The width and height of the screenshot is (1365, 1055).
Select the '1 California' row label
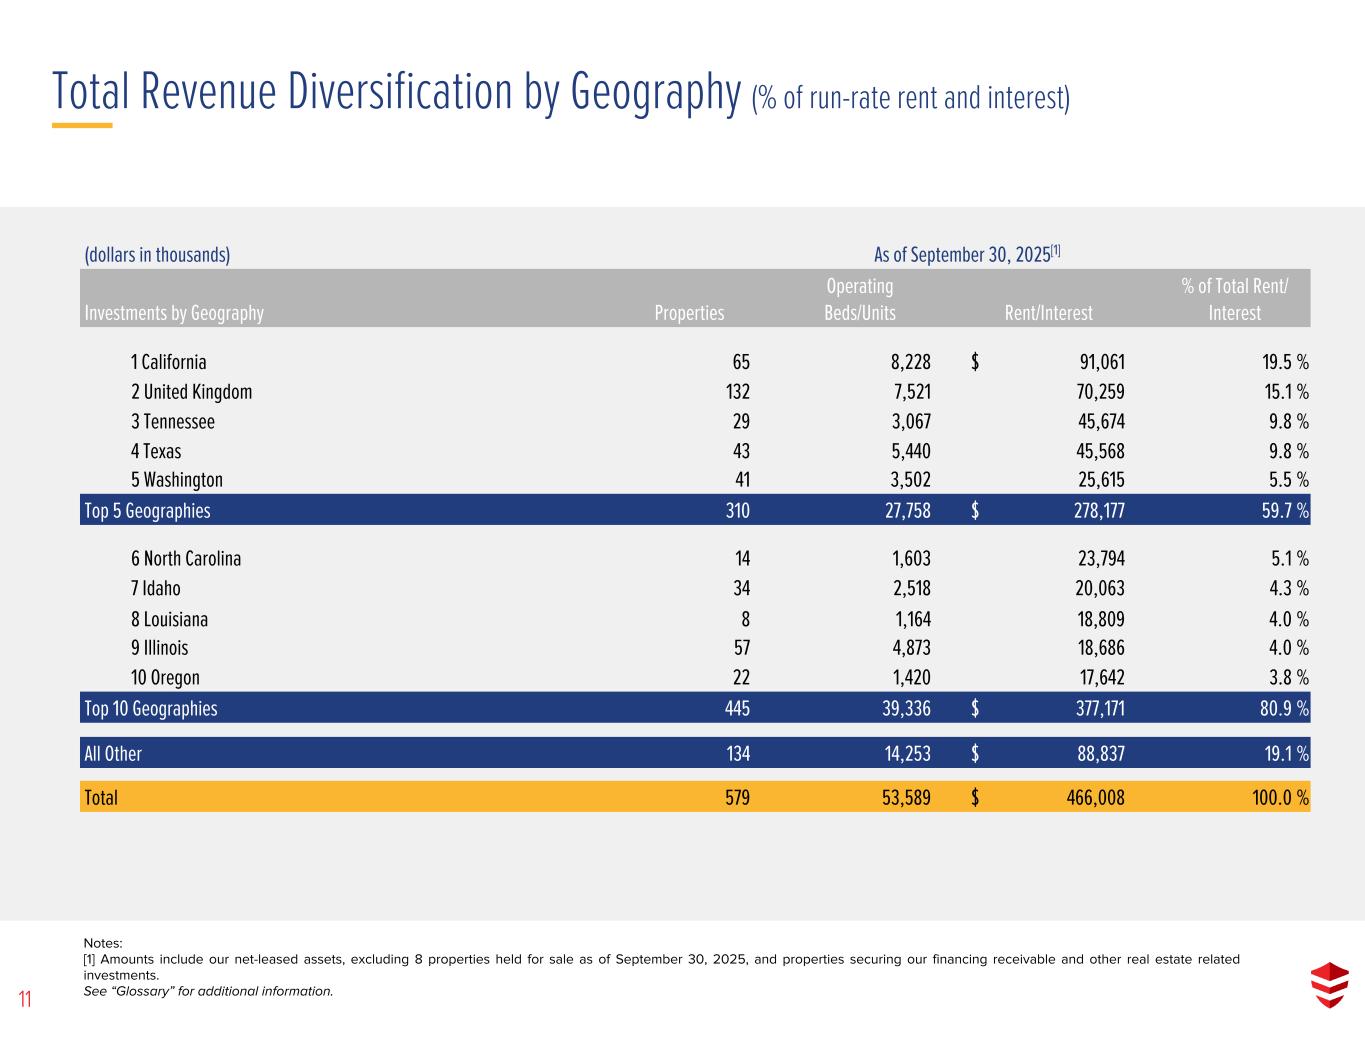[x=168, y=362]
